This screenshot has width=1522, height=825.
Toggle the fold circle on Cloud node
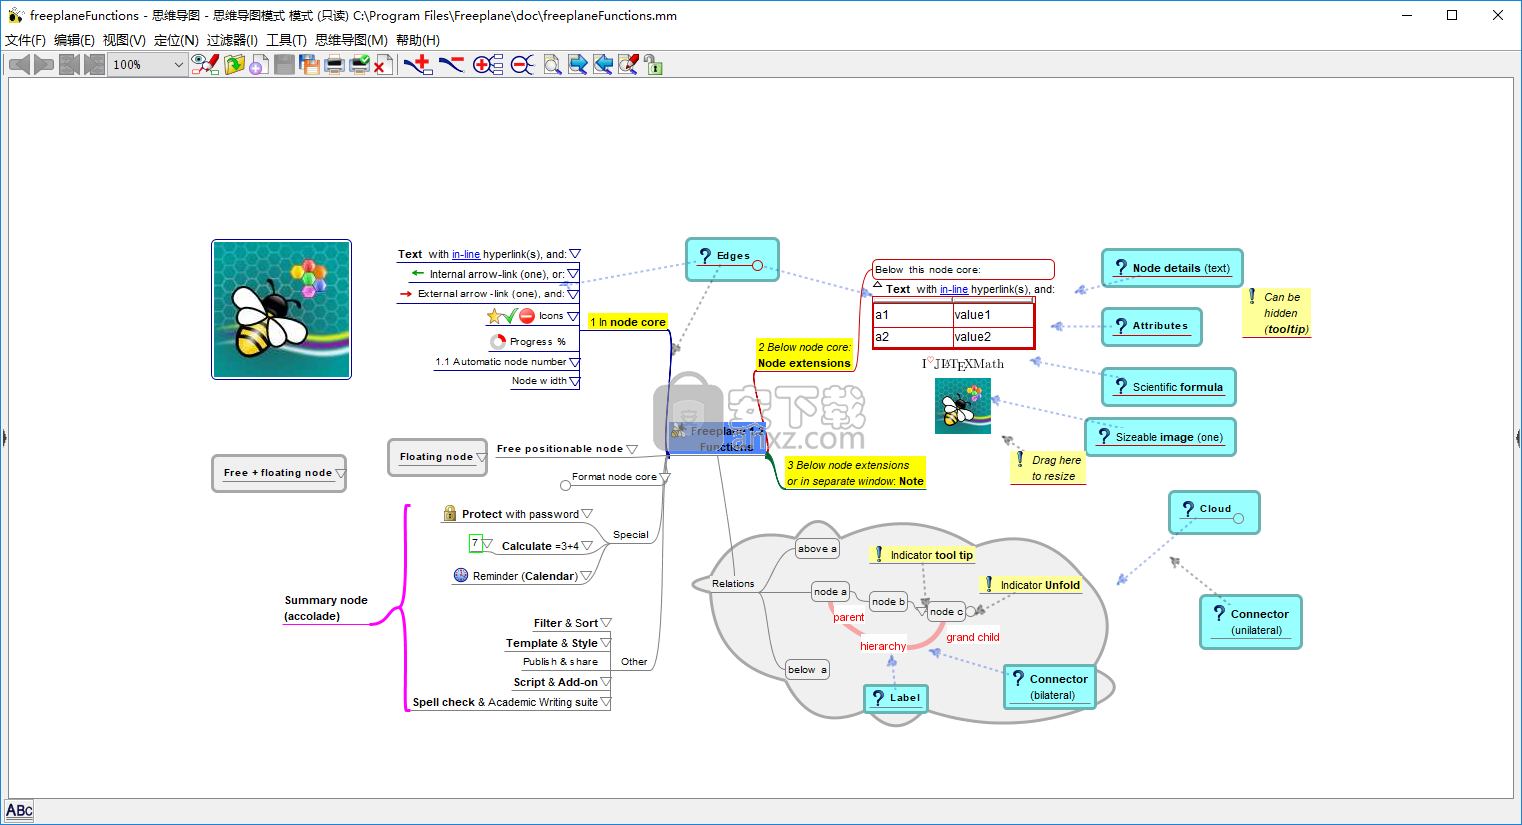pyautogui.click(x=1238, y=518)
